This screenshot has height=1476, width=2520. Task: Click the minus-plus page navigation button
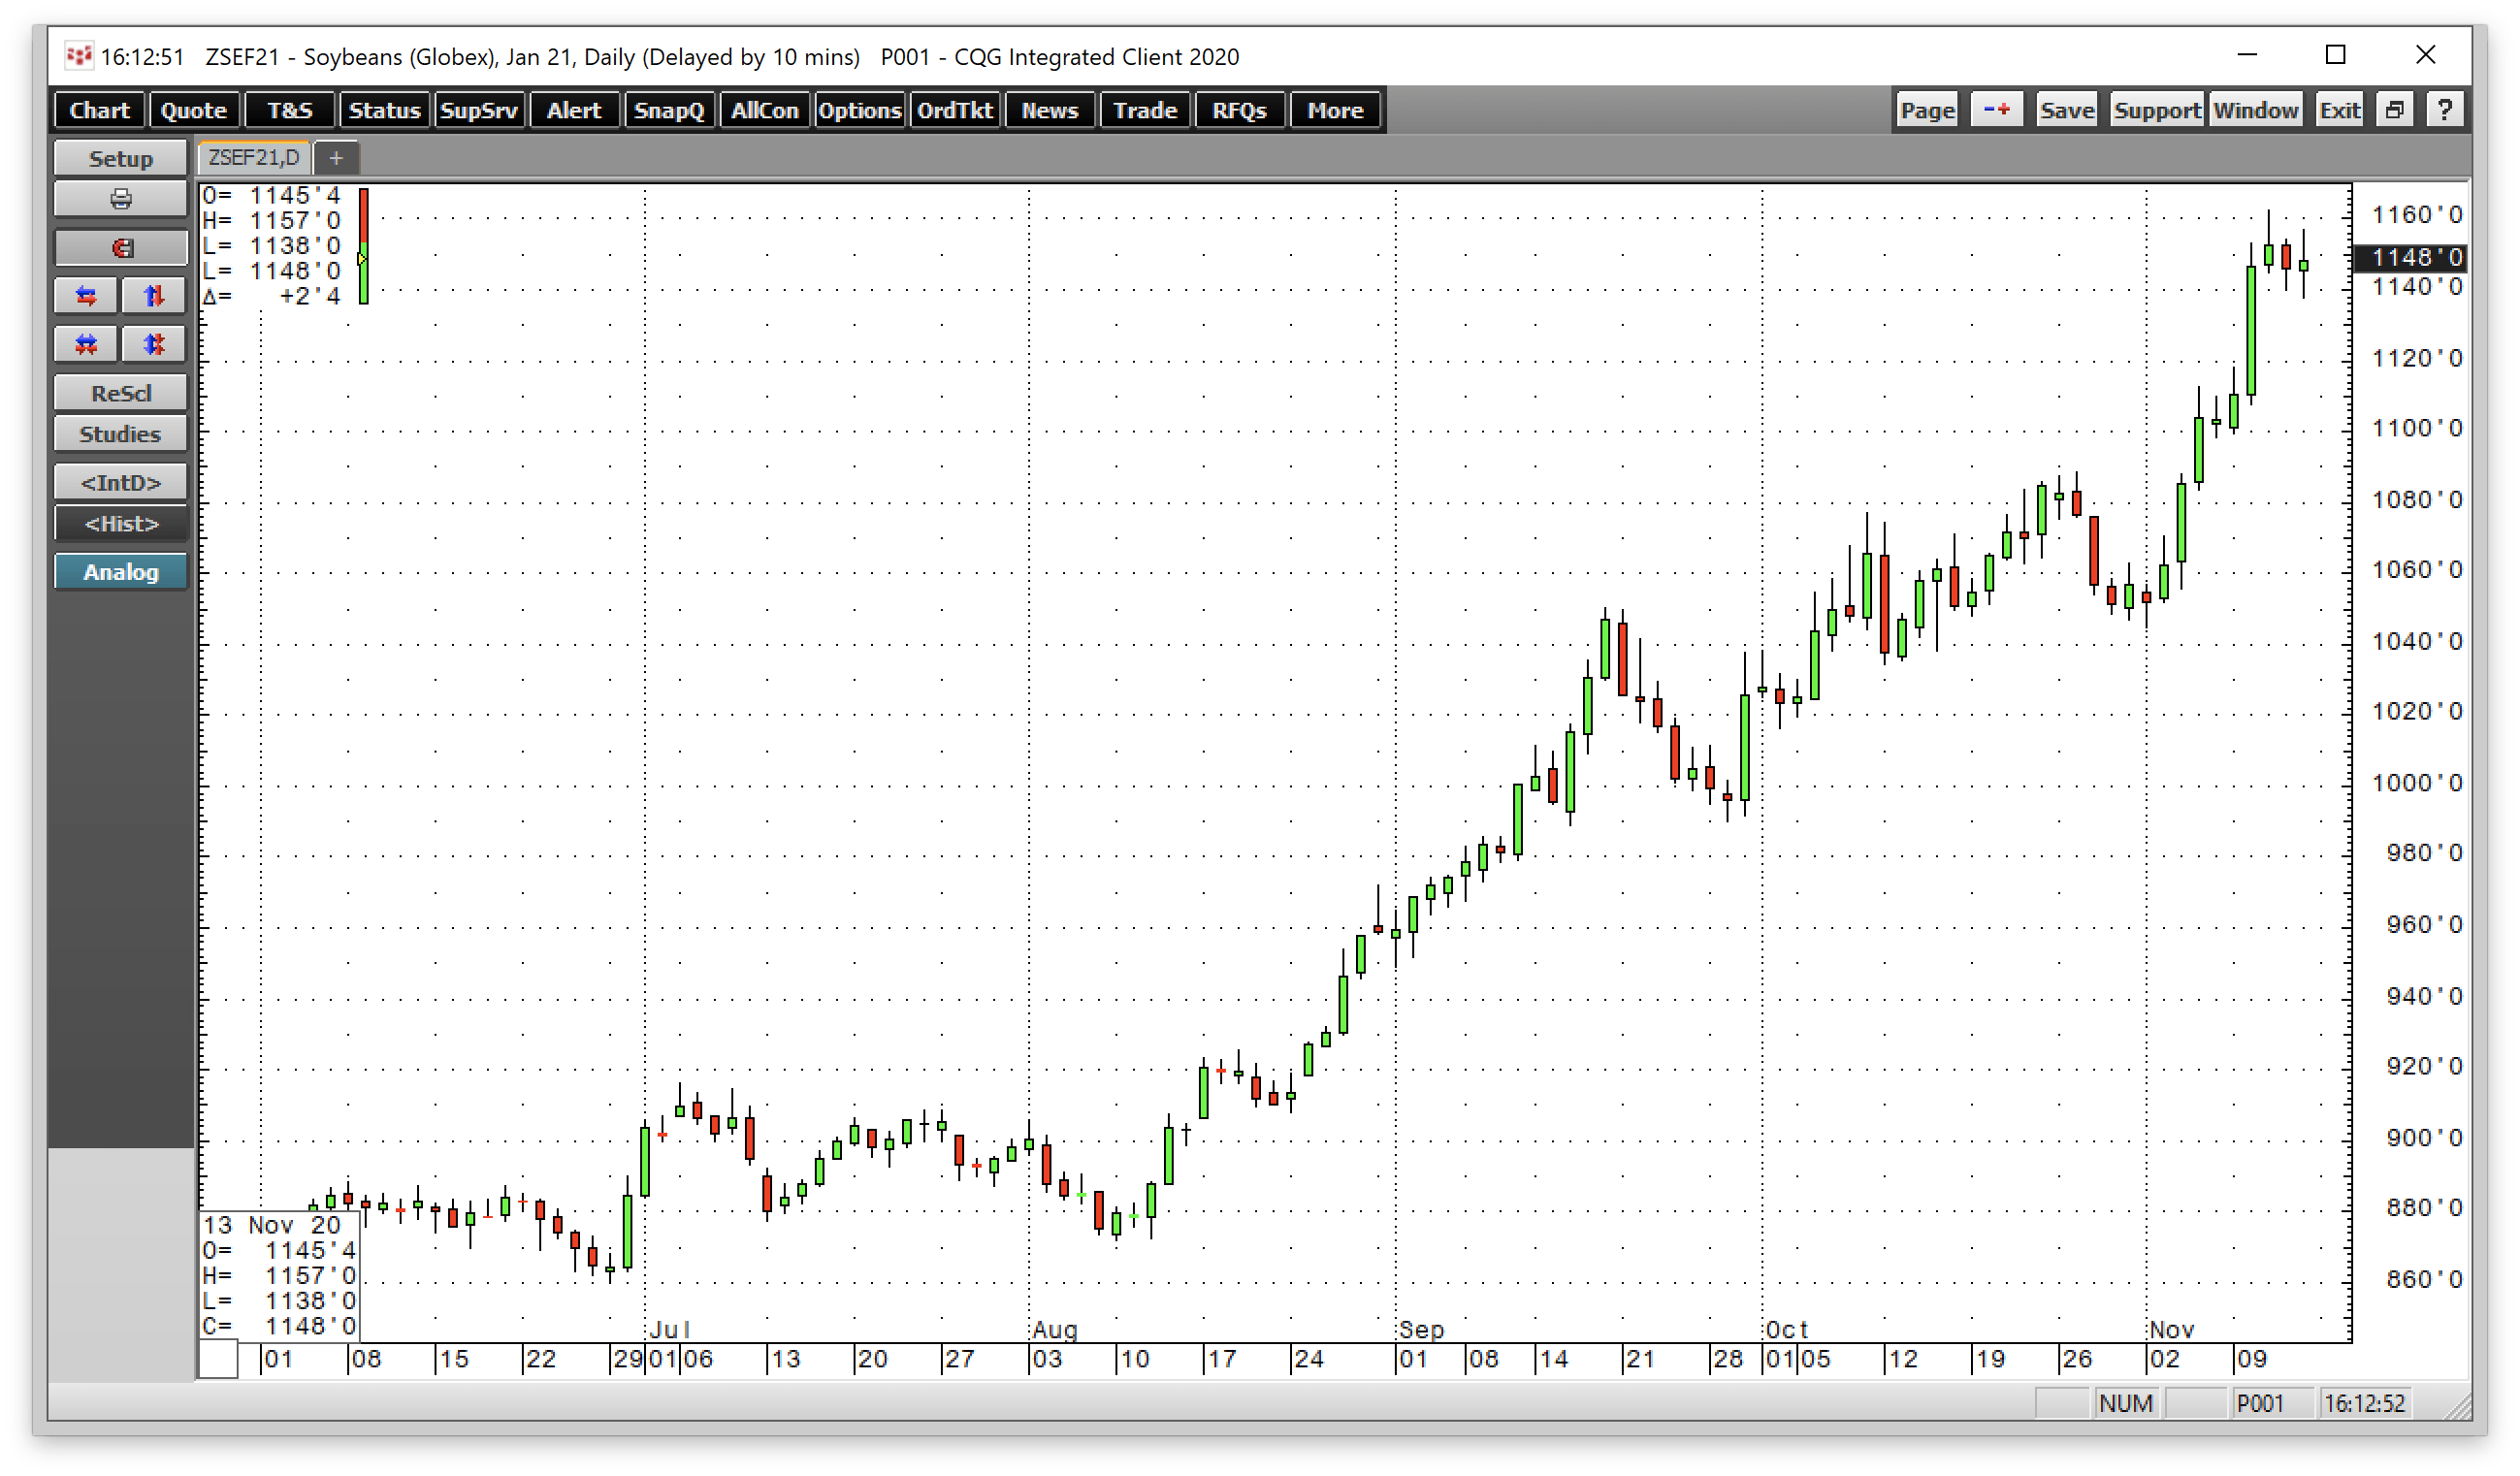click(1997, 110)
